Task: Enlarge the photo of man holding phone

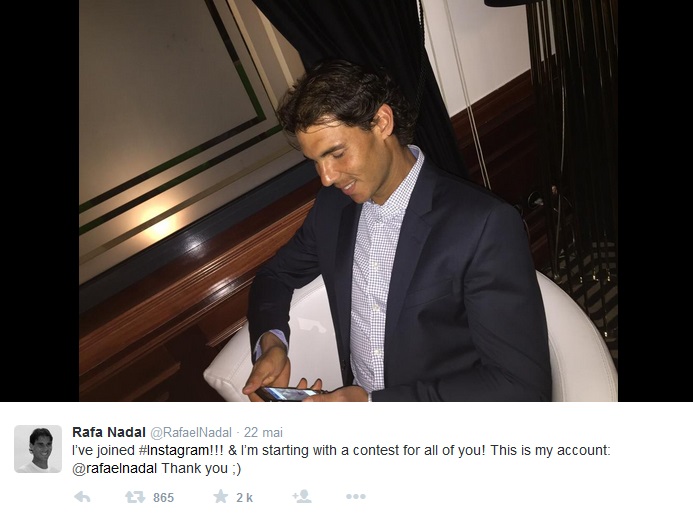Action: tap(348, 201)
